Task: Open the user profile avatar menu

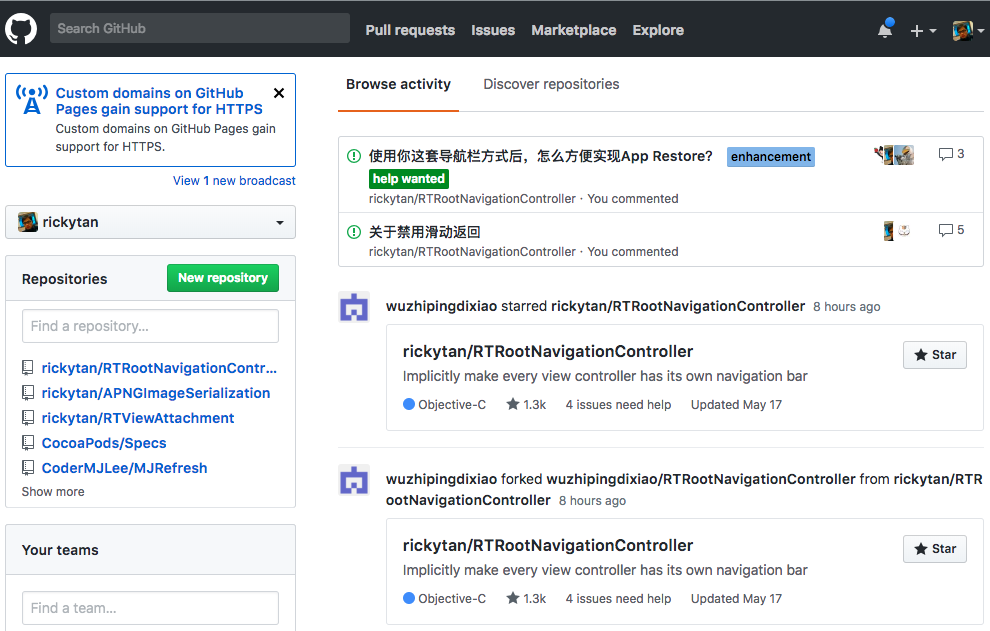Action: pos(968,30)
